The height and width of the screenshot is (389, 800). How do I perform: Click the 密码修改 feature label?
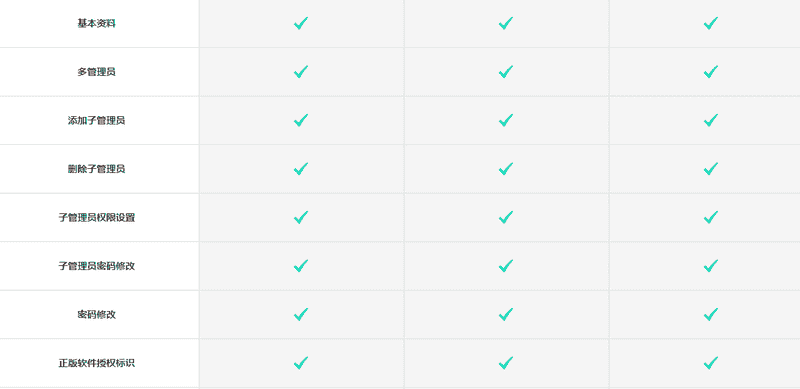point(96,314)
